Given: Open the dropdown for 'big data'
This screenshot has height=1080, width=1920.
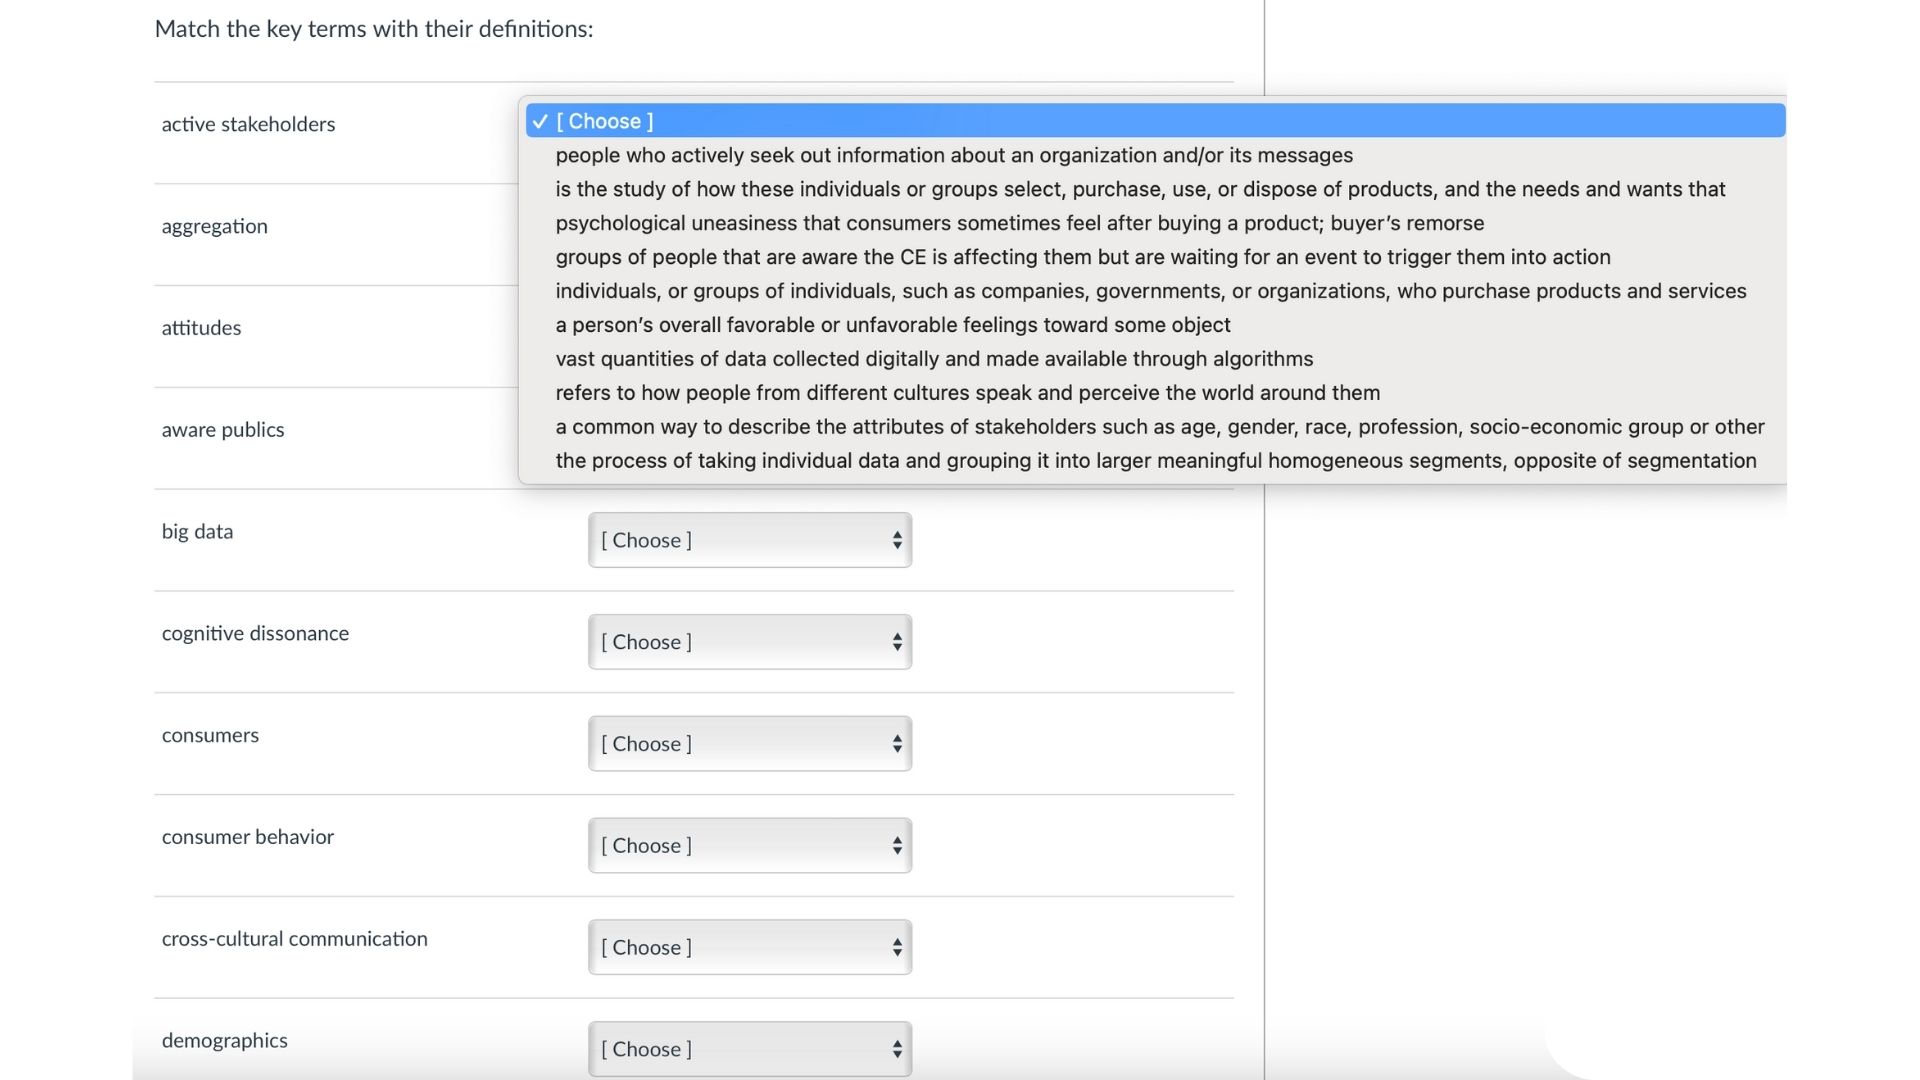Looking at the screenshot, I should point(749,540).
